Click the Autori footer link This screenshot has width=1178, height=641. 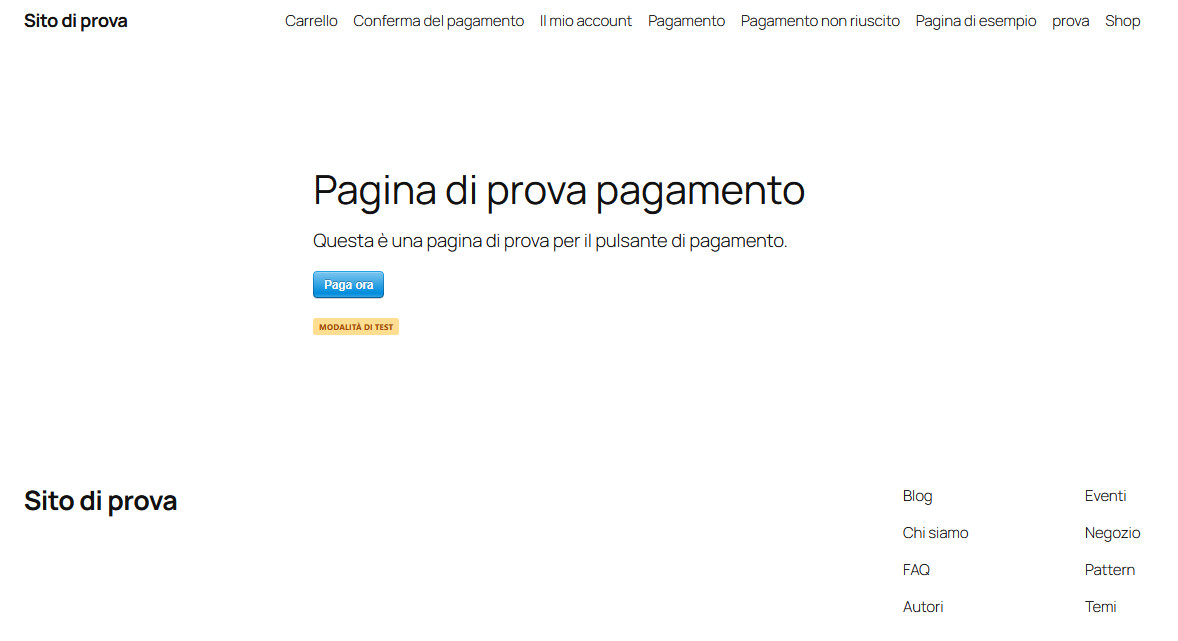point(922,606)
